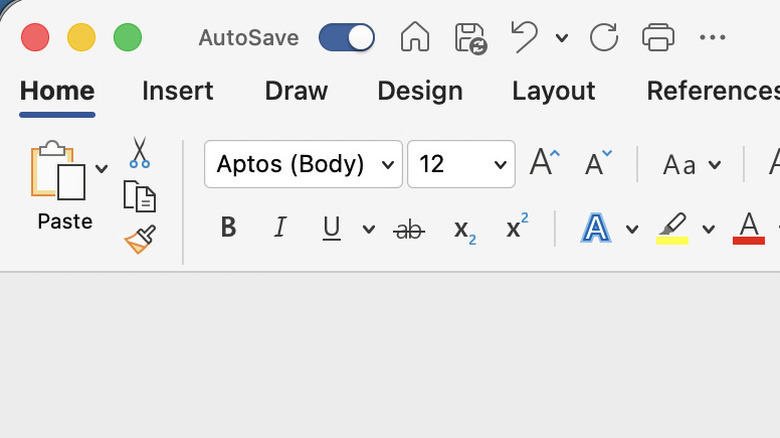780x438 pixels.
Task: Toggle Bold formatting
Action: coord(228,227)
